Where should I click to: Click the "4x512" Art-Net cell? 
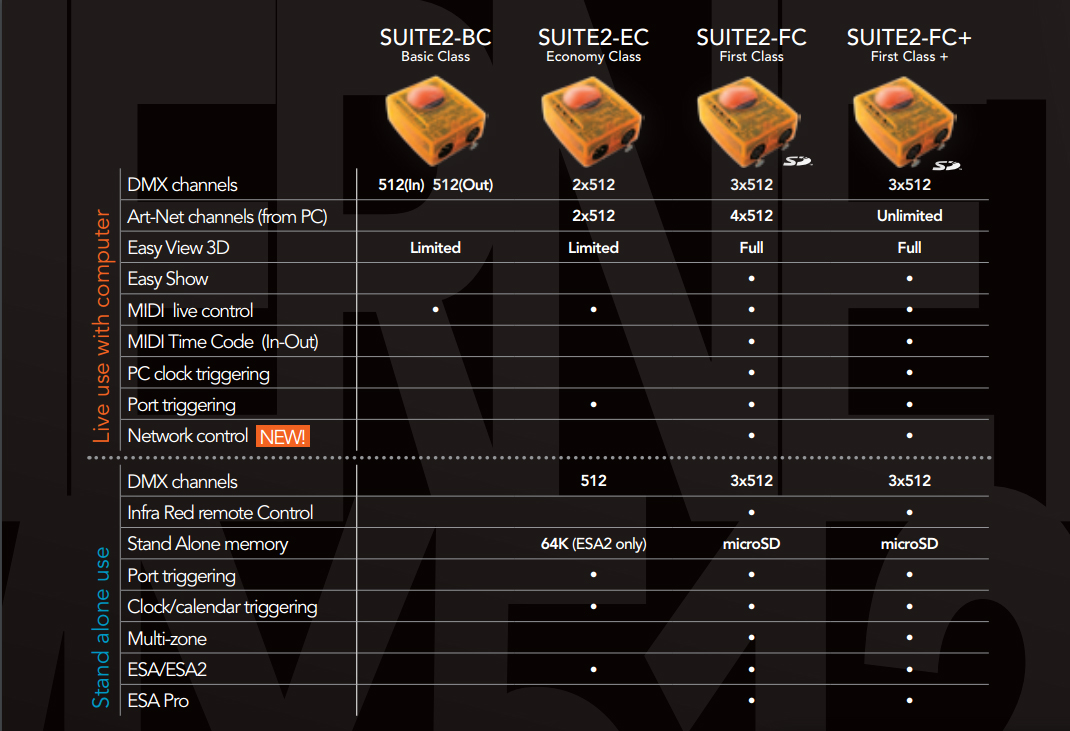click(751, 216)
